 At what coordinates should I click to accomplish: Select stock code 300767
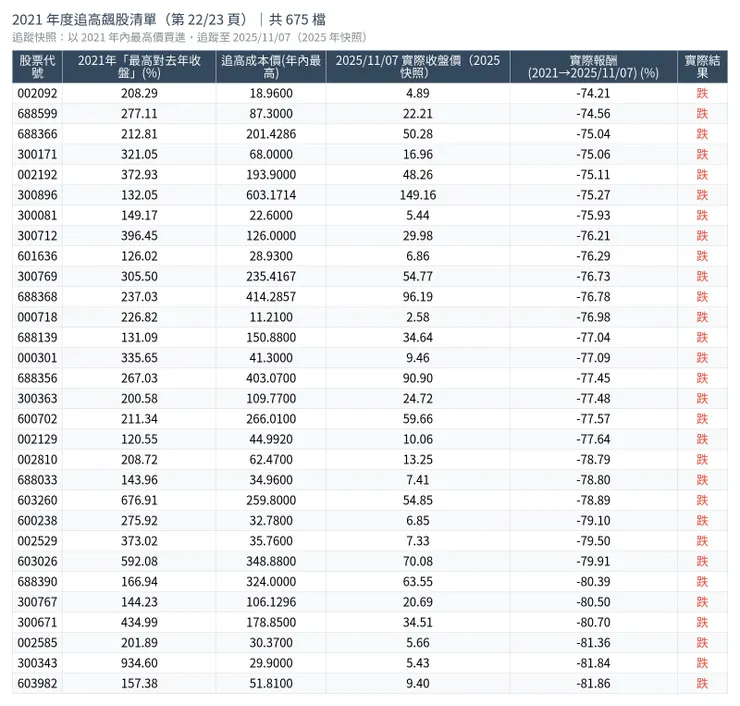click(x=37, y=602)
